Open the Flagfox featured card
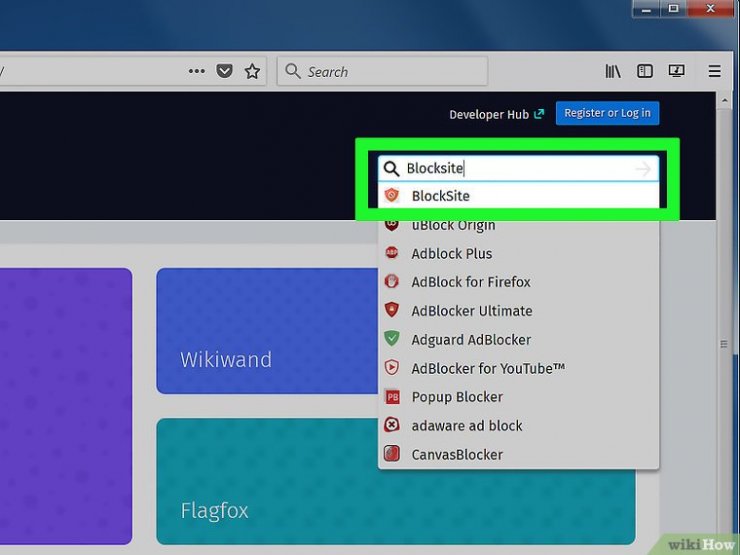Image resolution: width=740 pixels, height=555 pixels. (x=395, y=481)
